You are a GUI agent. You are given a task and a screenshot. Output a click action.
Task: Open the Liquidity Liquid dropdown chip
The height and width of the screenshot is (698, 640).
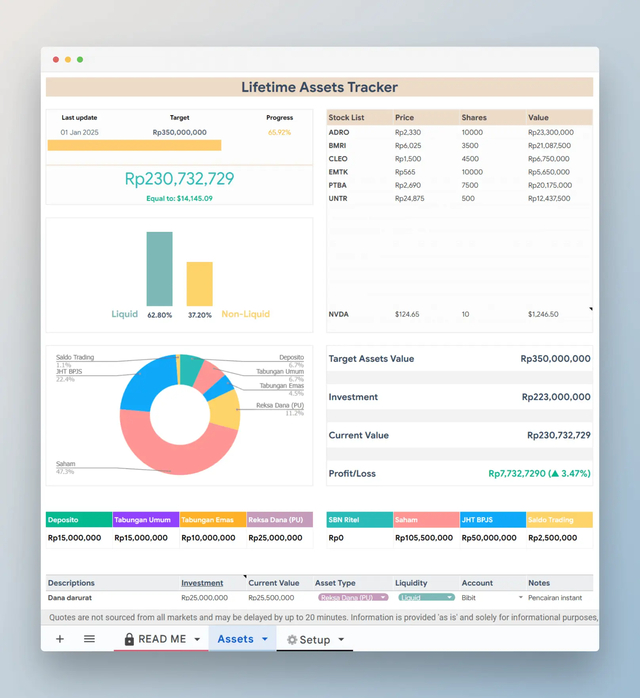tap(426, 597)
